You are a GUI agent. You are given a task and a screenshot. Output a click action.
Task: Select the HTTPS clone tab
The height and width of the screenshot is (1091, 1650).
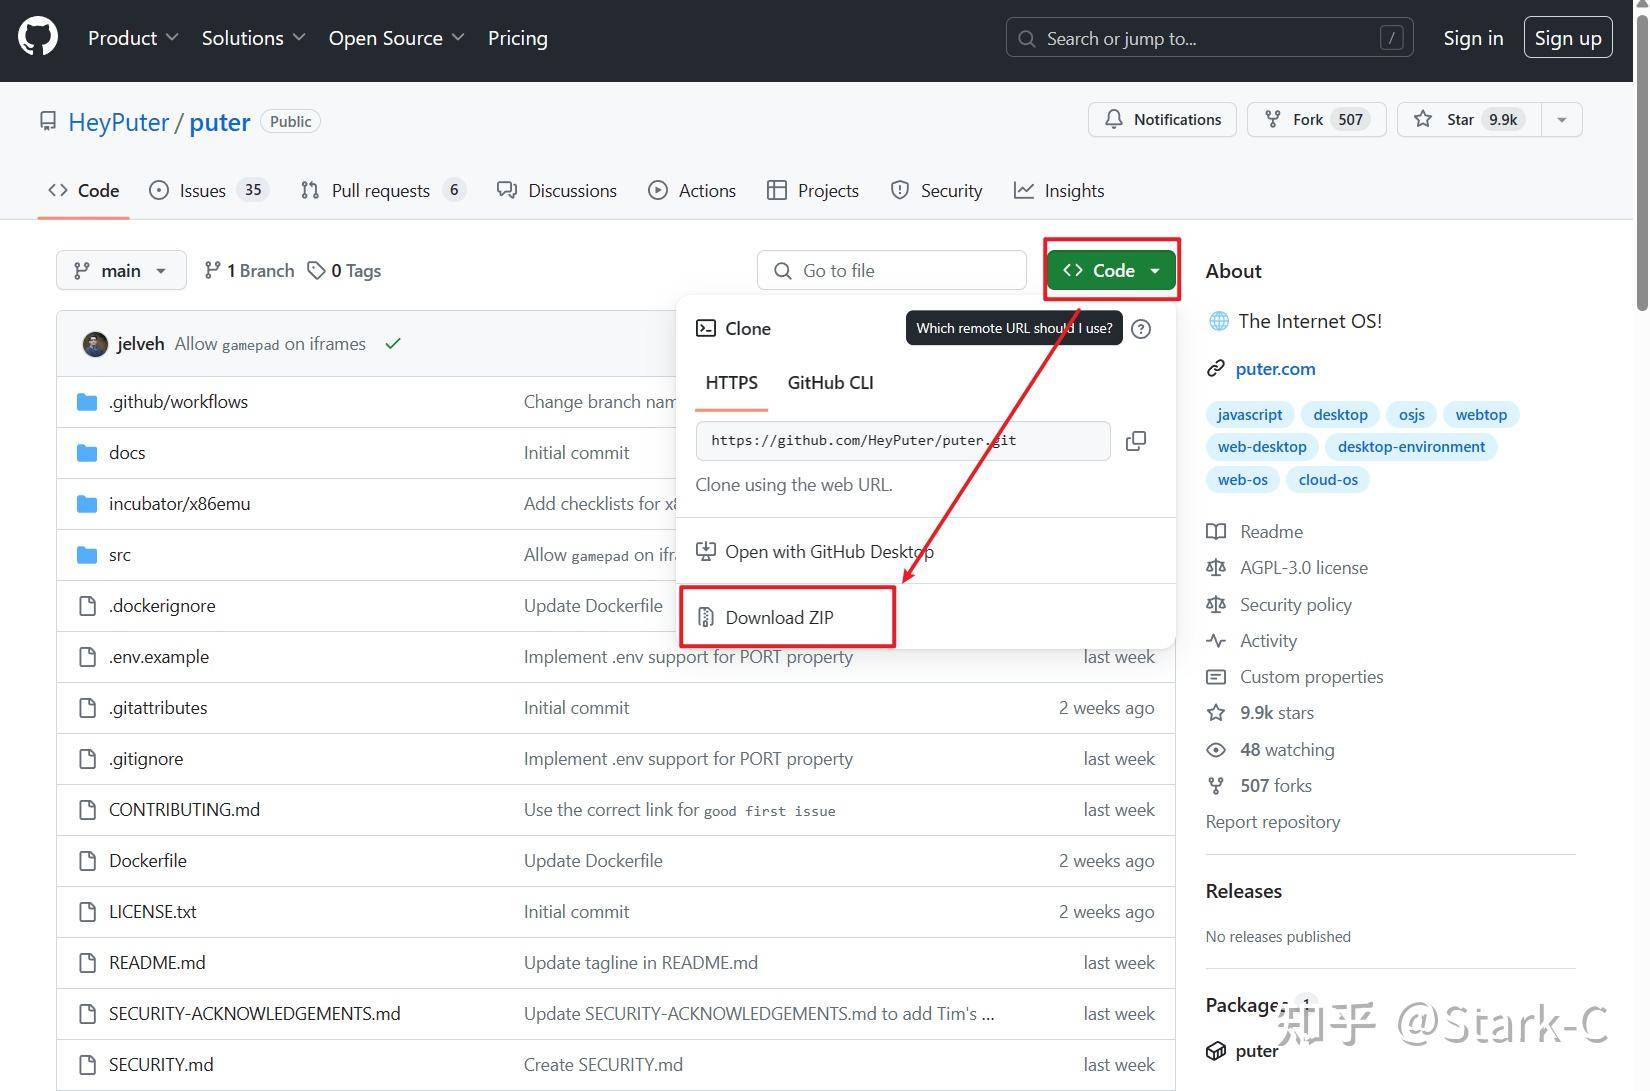click(x=732, y=383)
